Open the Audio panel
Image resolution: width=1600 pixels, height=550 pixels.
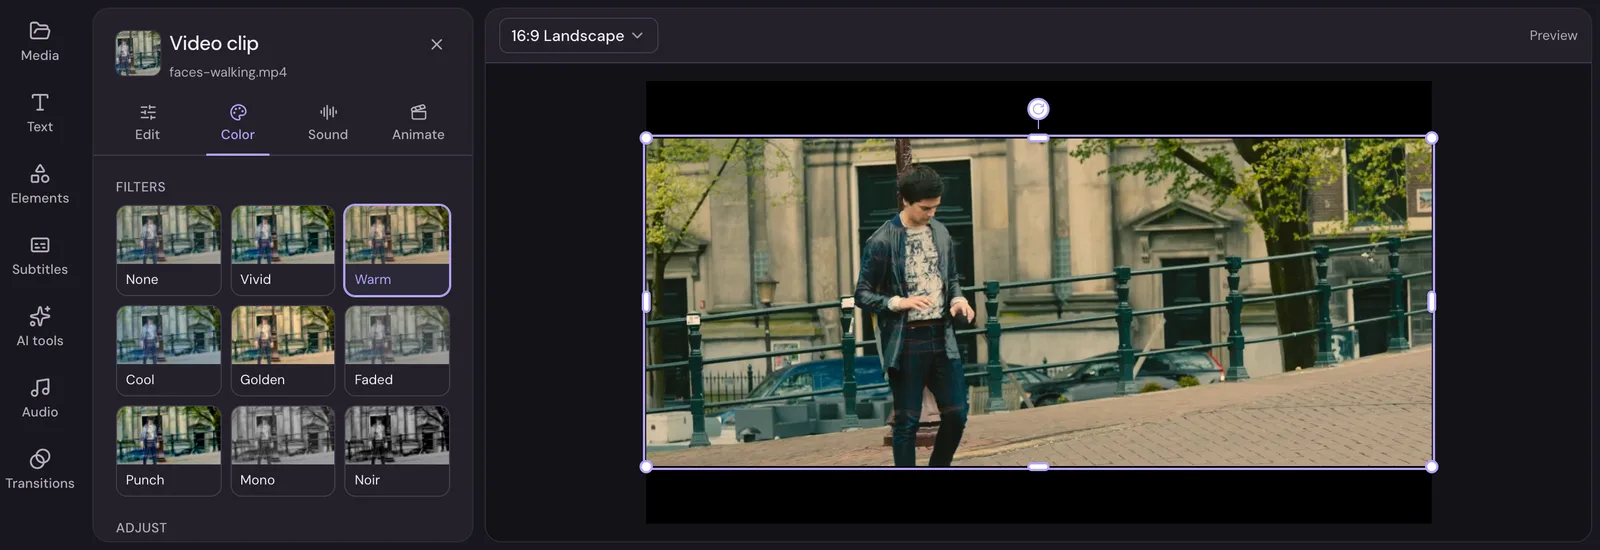point(40,398)
